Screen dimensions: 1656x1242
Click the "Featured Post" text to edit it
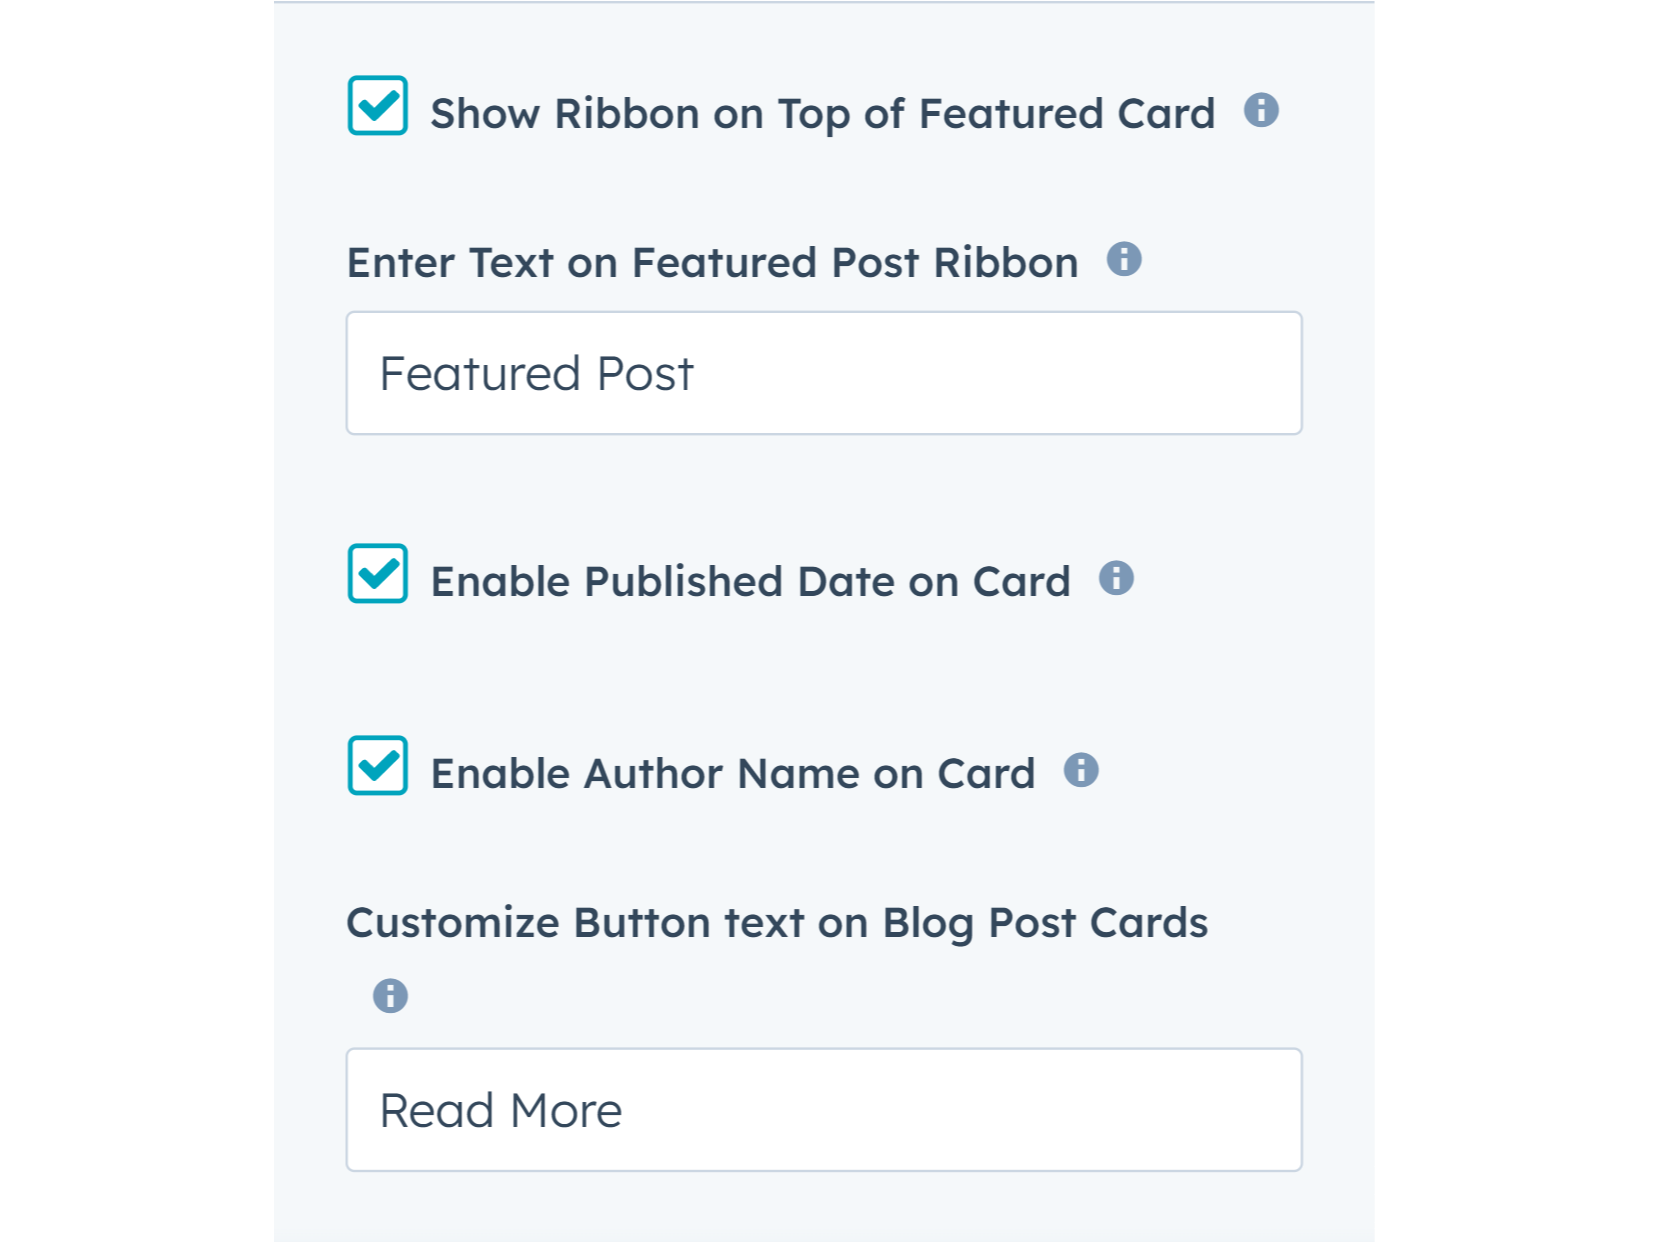pyautogui.click(x=536, y=372)
